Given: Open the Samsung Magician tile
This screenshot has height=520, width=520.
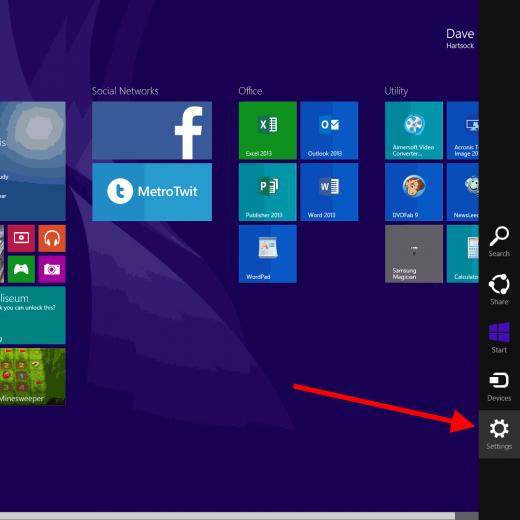Looking at the screenshot, I should [414, 254].
